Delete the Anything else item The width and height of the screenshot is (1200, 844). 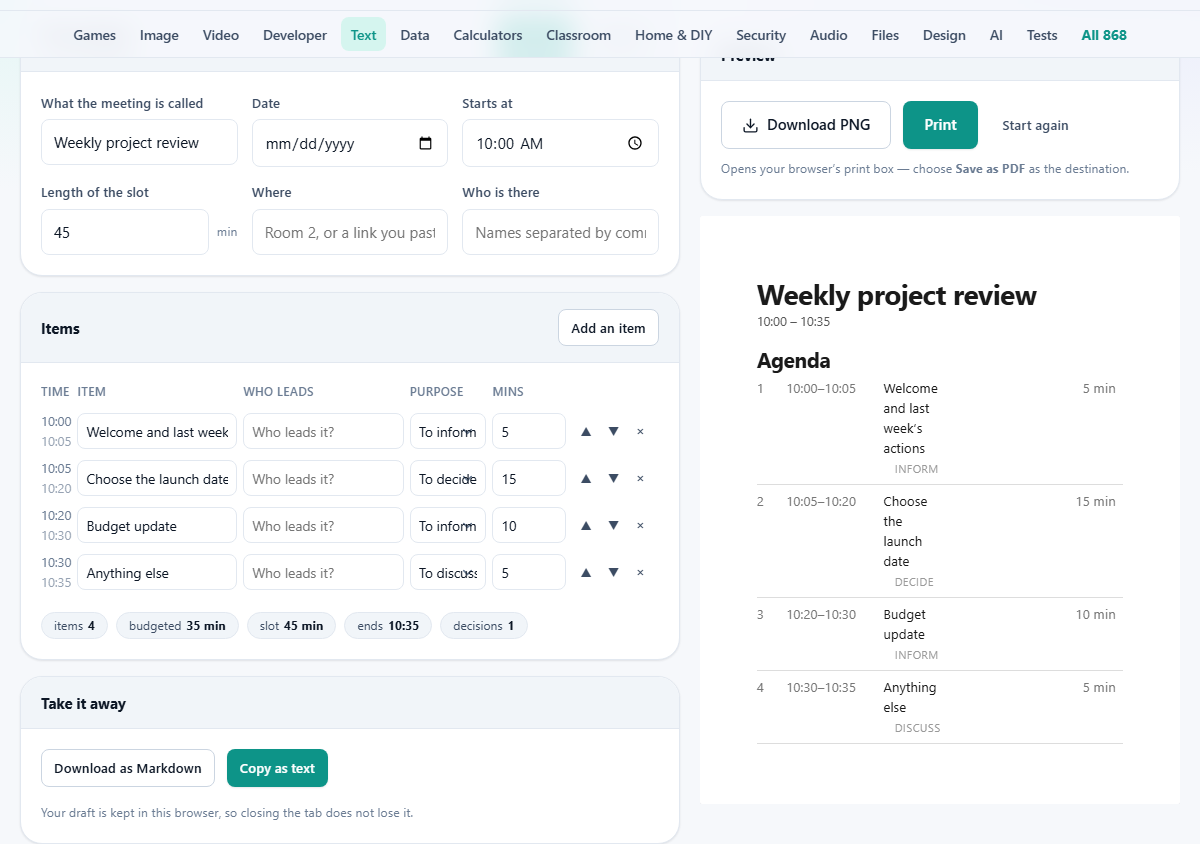(x=640, y=573)
